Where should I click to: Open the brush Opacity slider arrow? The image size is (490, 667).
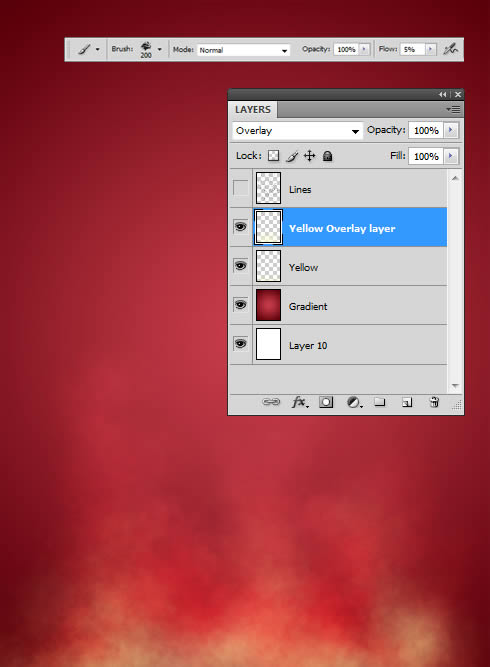click(x=364, y=49)
